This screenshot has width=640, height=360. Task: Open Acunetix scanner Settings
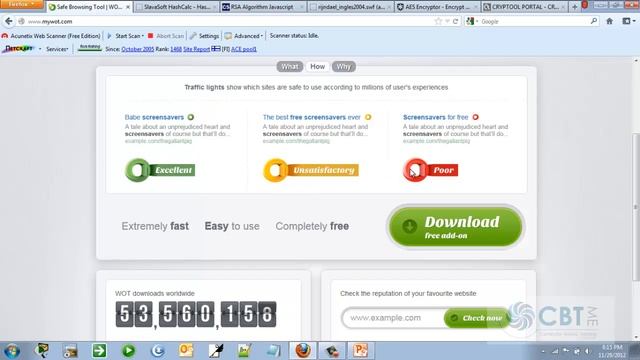pos(204,36)
